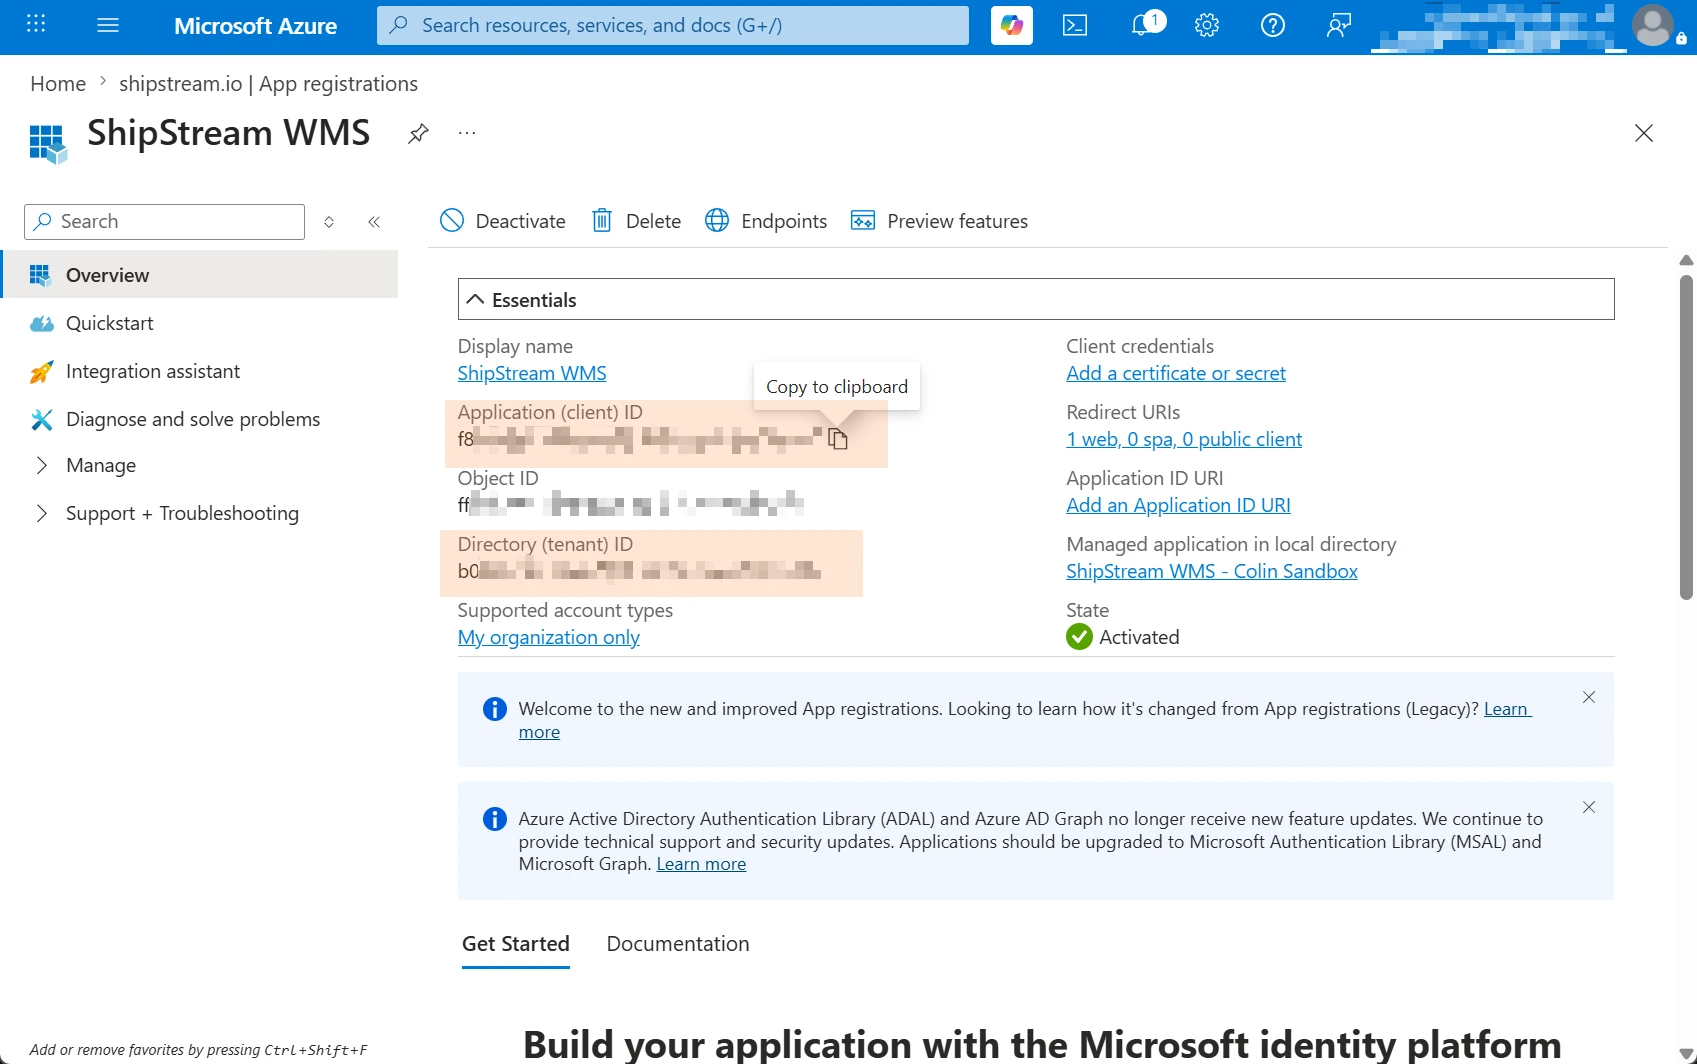Select Overview in the side menu
Viewport: 1697px width, 1064px height.
pos(200,275)
